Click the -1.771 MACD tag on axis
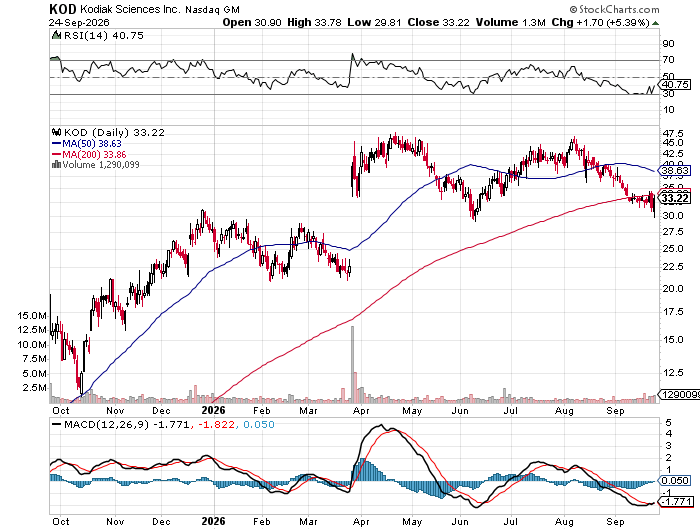Viewport: 700px width, 530px height. pyautogui.click(x=676, y=502)
